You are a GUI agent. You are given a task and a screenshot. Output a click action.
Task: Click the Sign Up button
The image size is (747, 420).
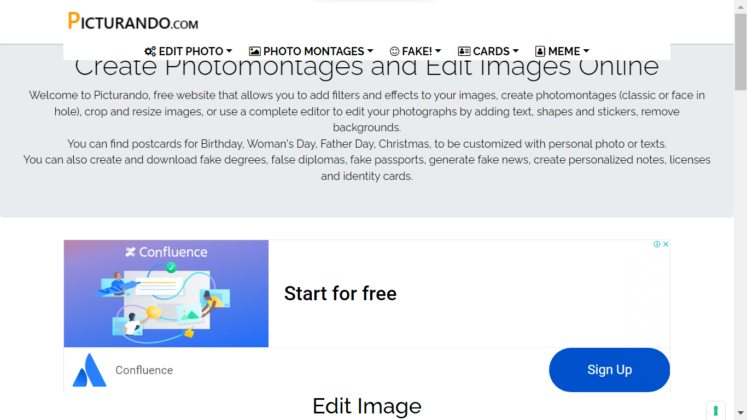(x=609, y=370)
